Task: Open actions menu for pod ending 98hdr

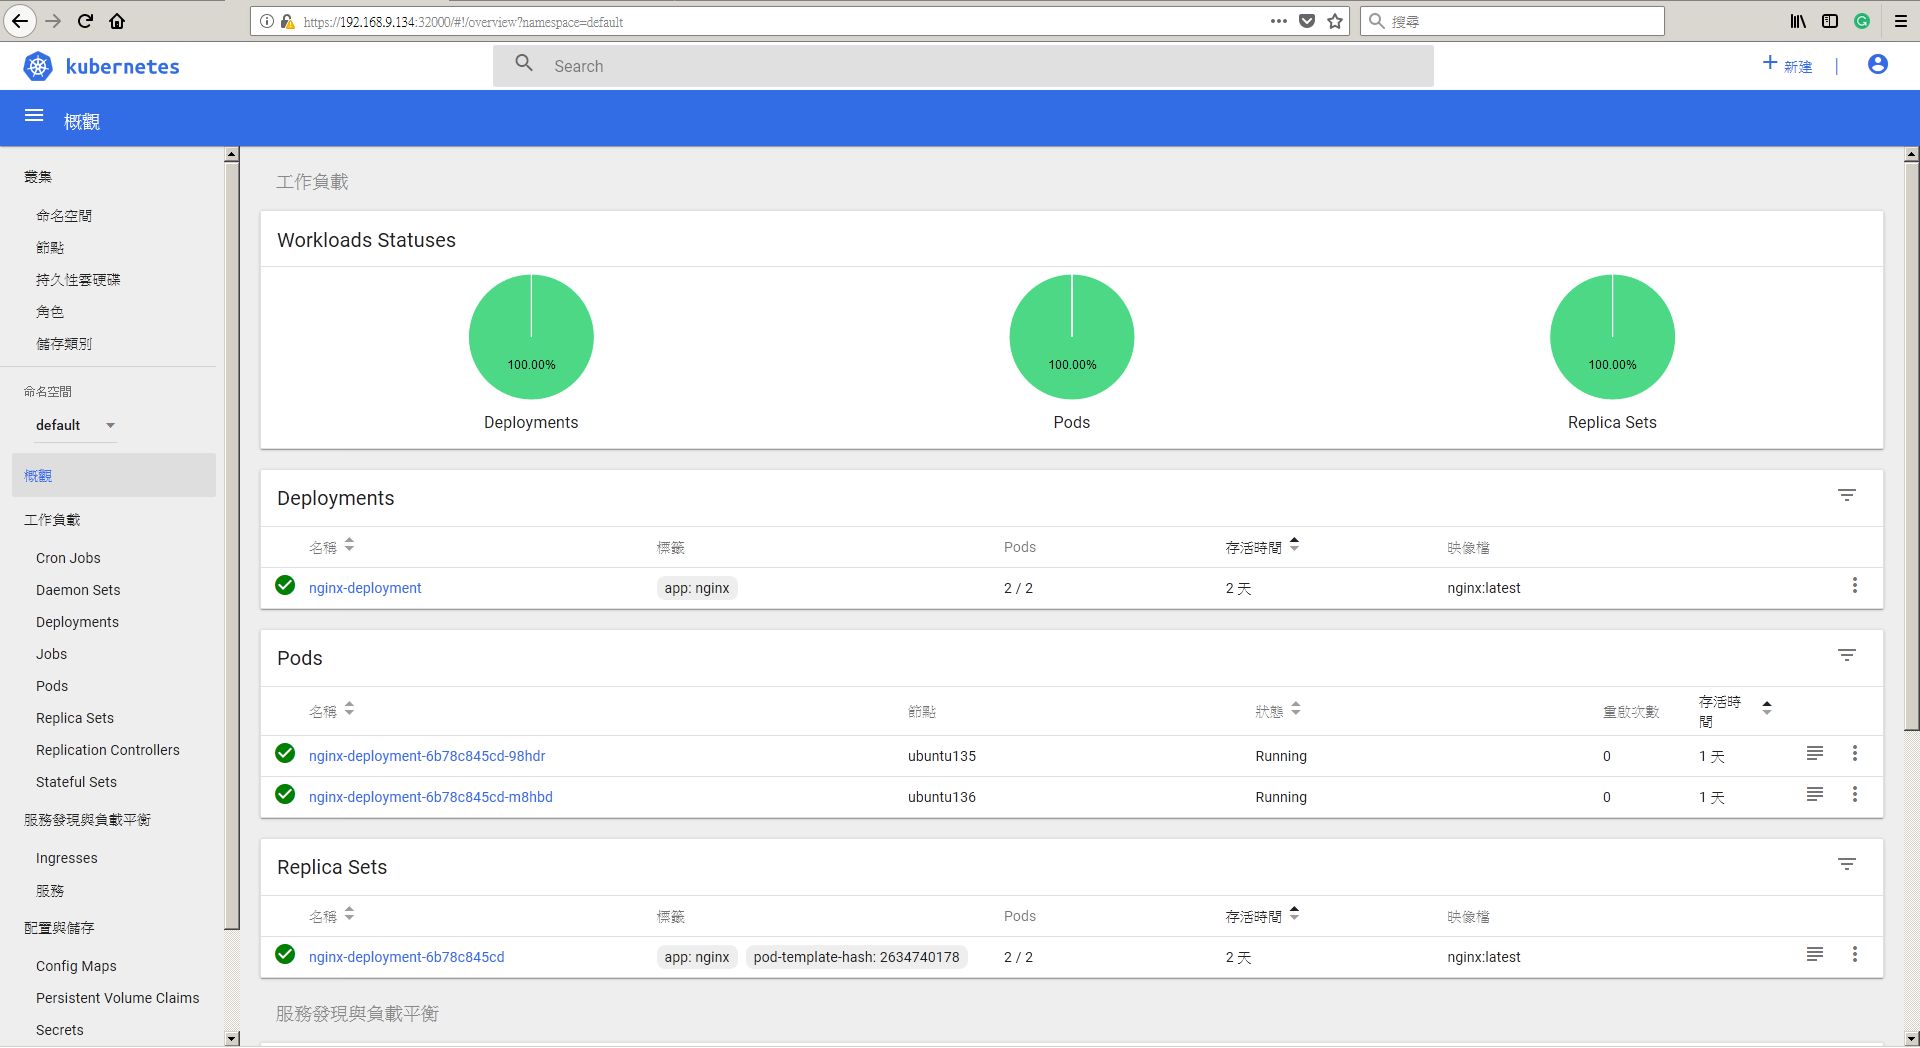Action: [x=1855, y=754]
